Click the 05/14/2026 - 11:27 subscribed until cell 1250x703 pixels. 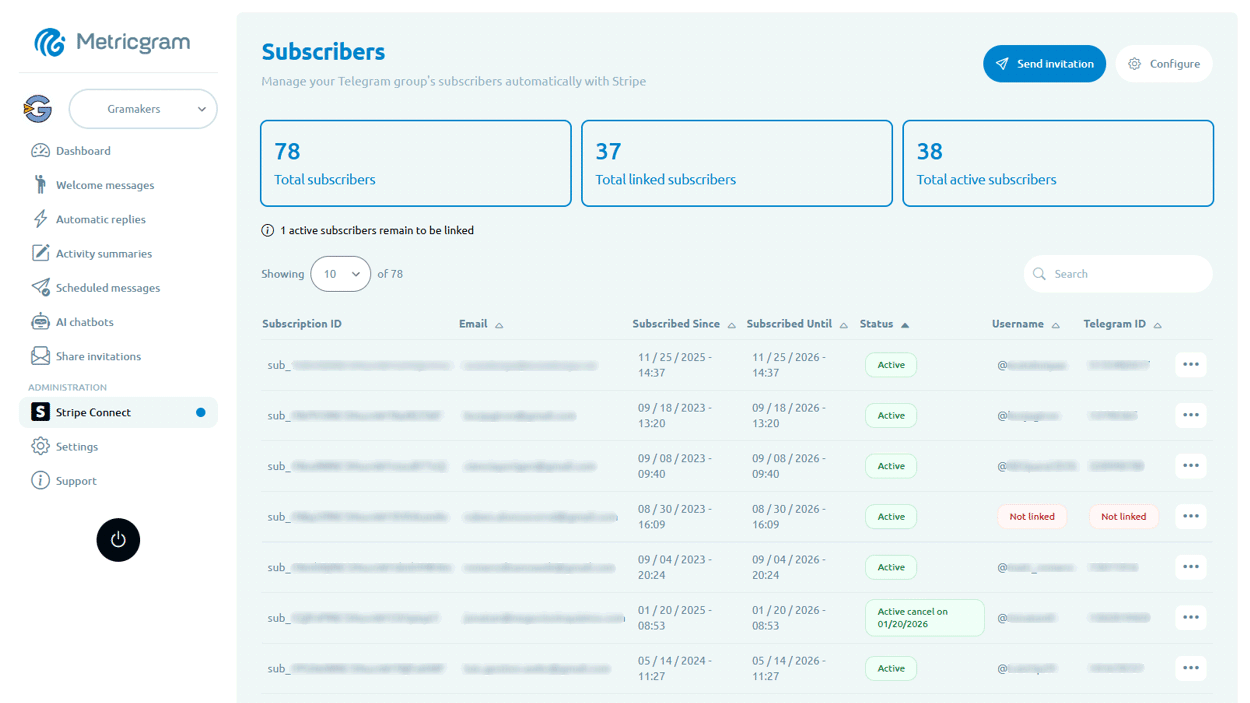point(789,668)
